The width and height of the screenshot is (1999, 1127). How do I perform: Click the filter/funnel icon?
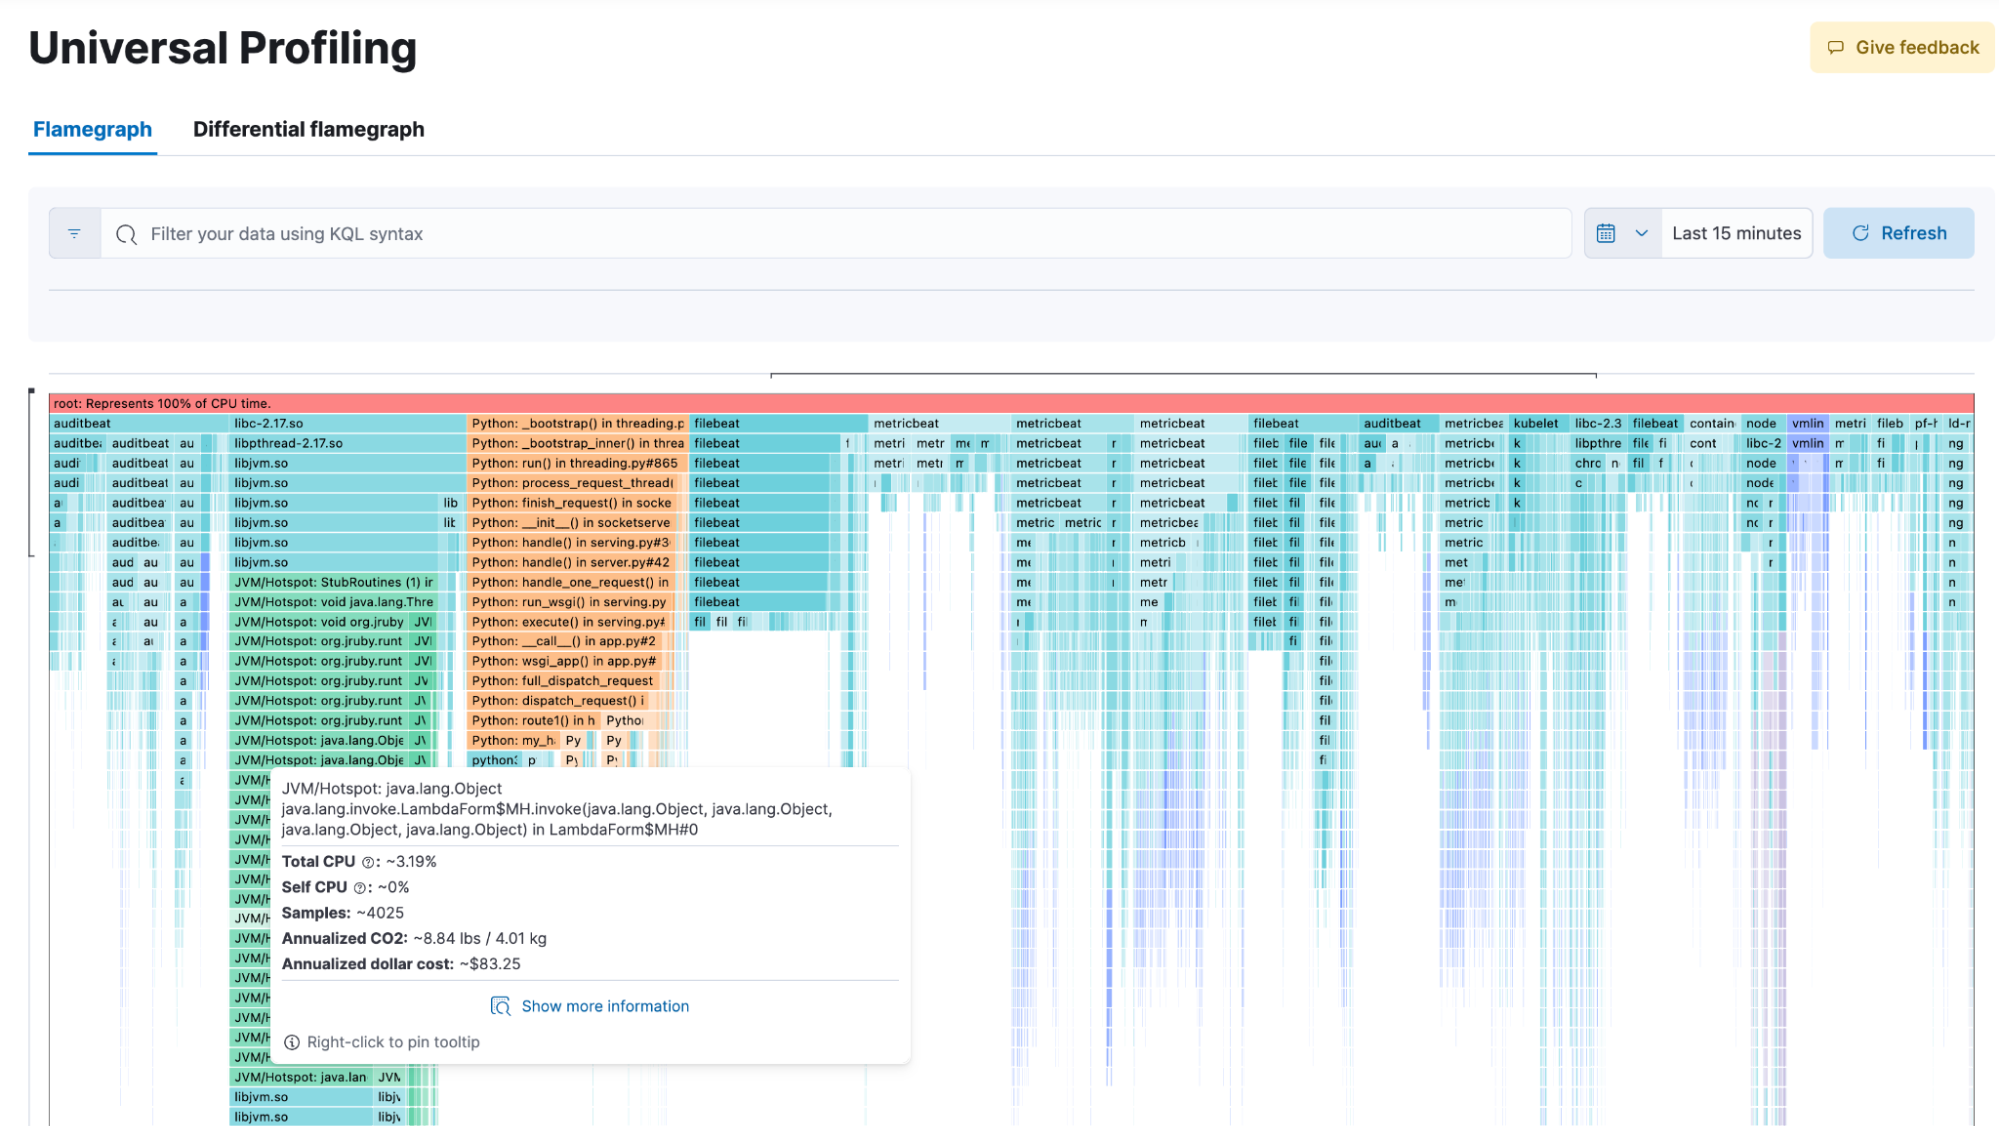76,232
